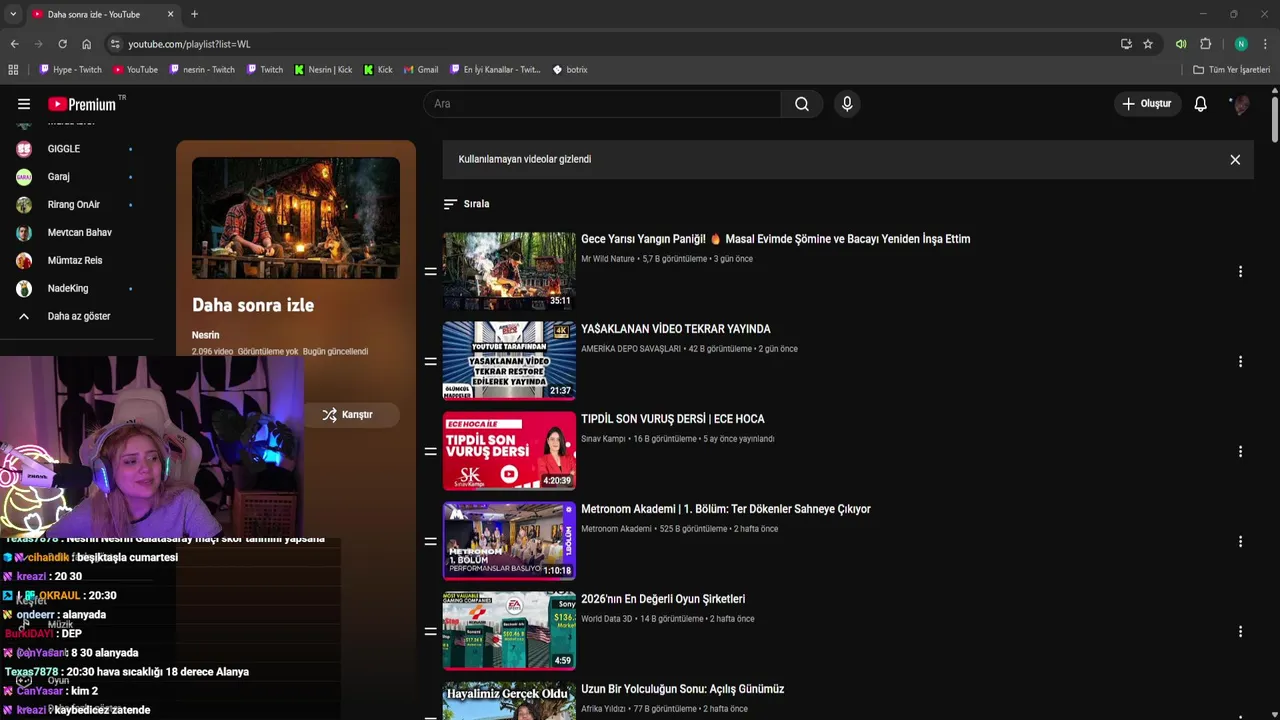Open YouTube bookmark in bookmarks bar
The width and height of the screenshot is (1280, 720).
click(x=135, y=70)
